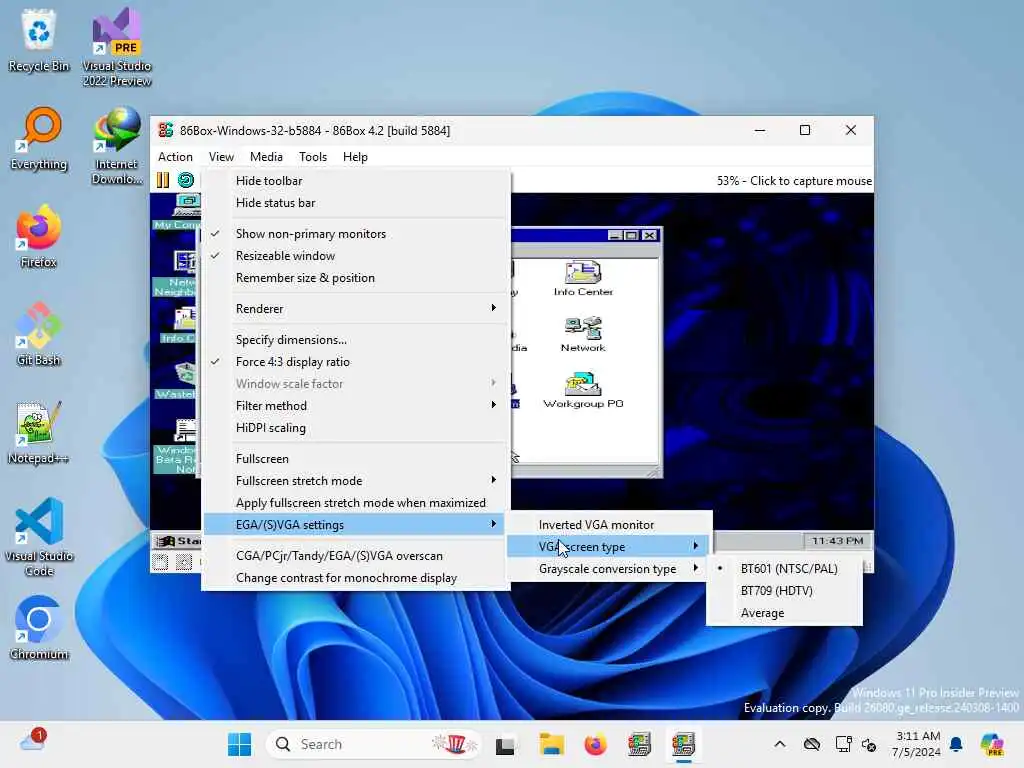This screenshot has width=1024, height=768.
Task: Close the emulated Windows inner window
Action: pos(649,235)
